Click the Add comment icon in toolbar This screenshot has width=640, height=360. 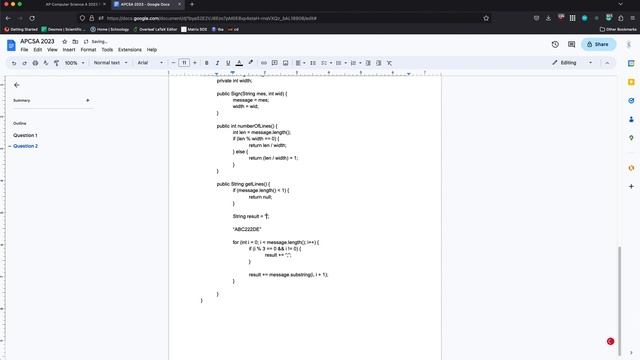pyautogui.click(x=275, y=63)
